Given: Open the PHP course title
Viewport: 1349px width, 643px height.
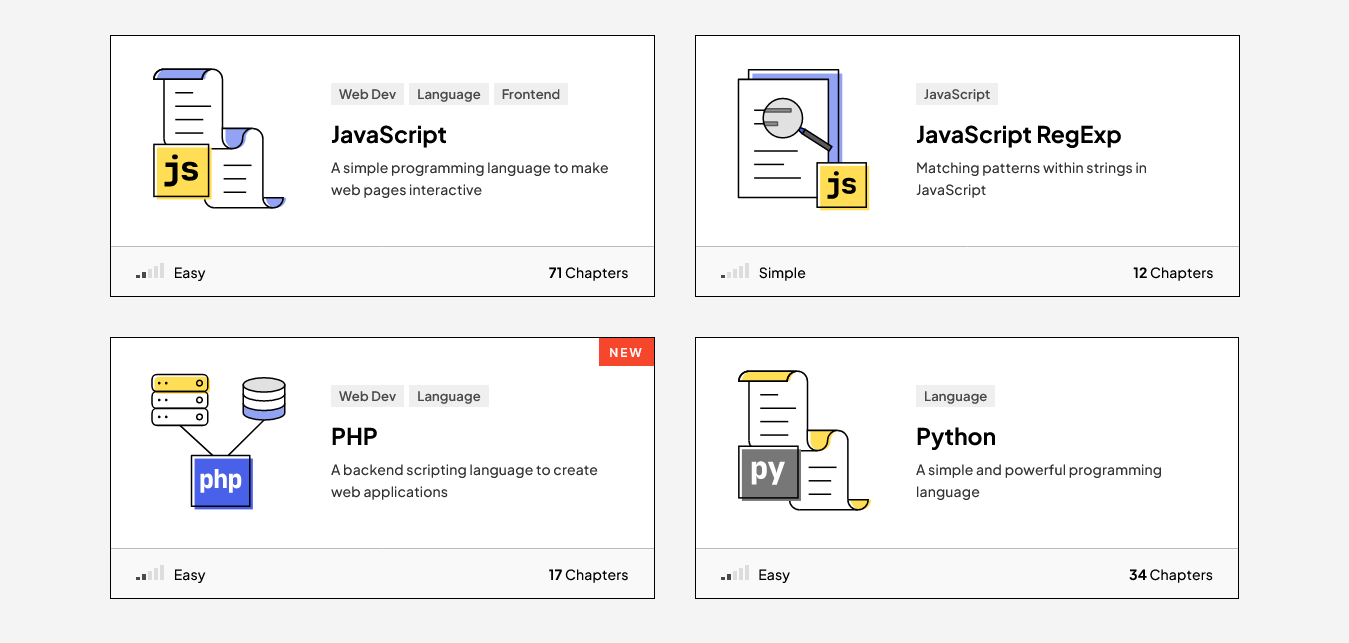Looking at the screenshot, I should click(x=354, y=437).
